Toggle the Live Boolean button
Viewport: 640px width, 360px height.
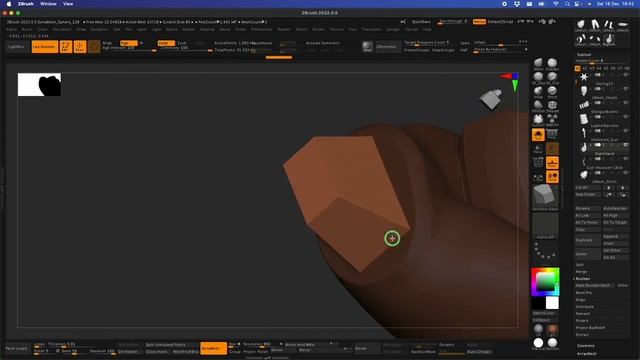[x=44, y=47]
